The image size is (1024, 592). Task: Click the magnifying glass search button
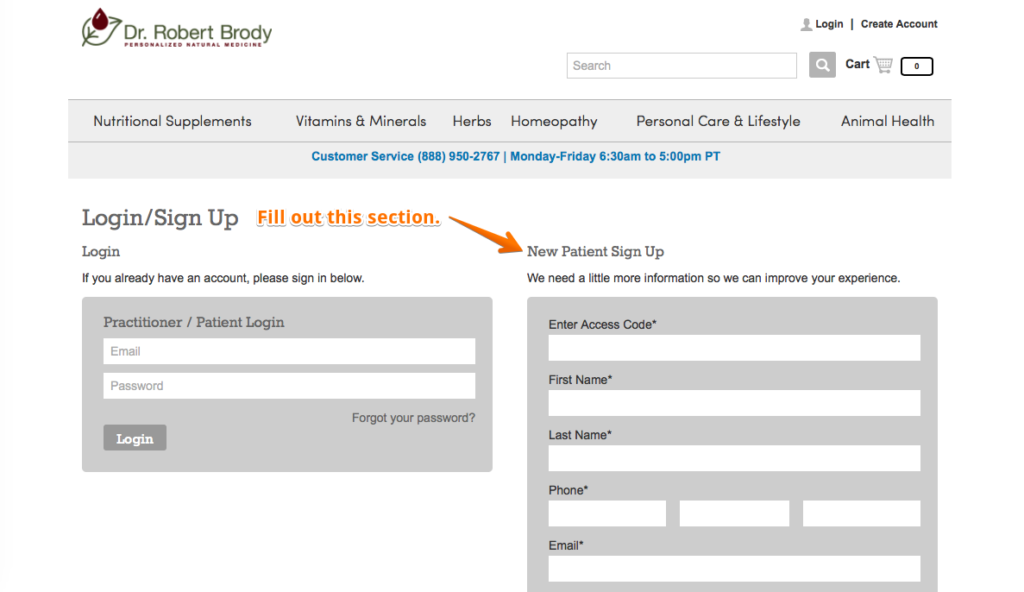tap(822, 65)
